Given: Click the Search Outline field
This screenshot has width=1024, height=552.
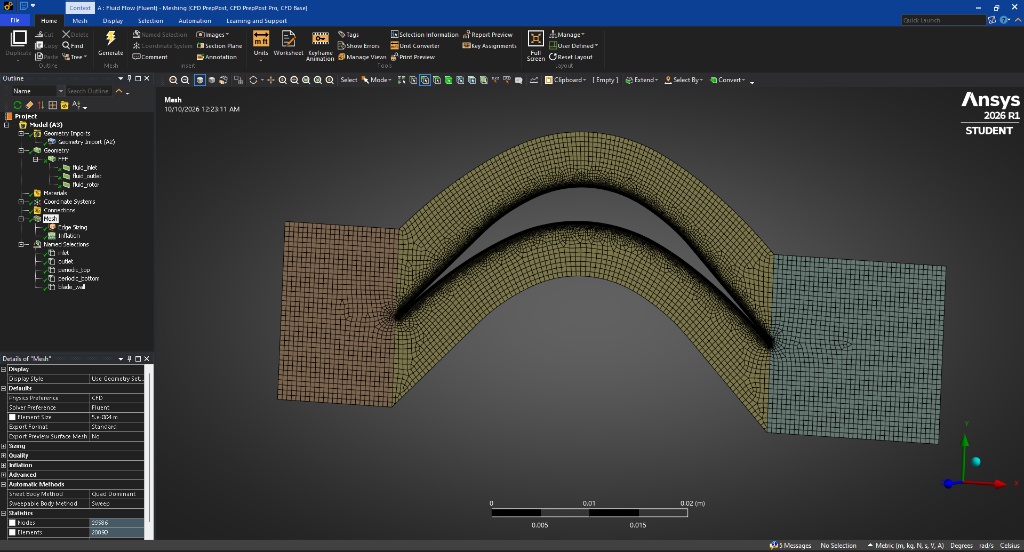Looking at the screenshot, I should (x=89, y=91).
